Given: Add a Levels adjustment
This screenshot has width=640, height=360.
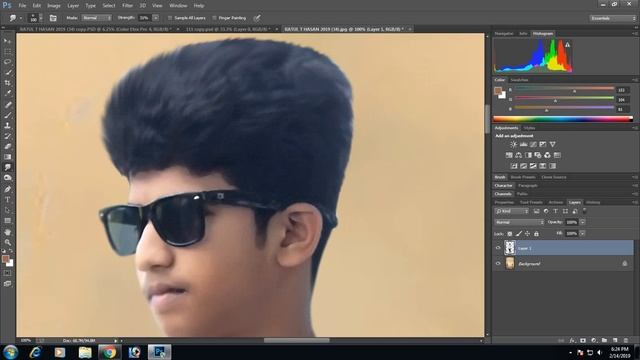Looking at the screenshot, I should [523, 144].
